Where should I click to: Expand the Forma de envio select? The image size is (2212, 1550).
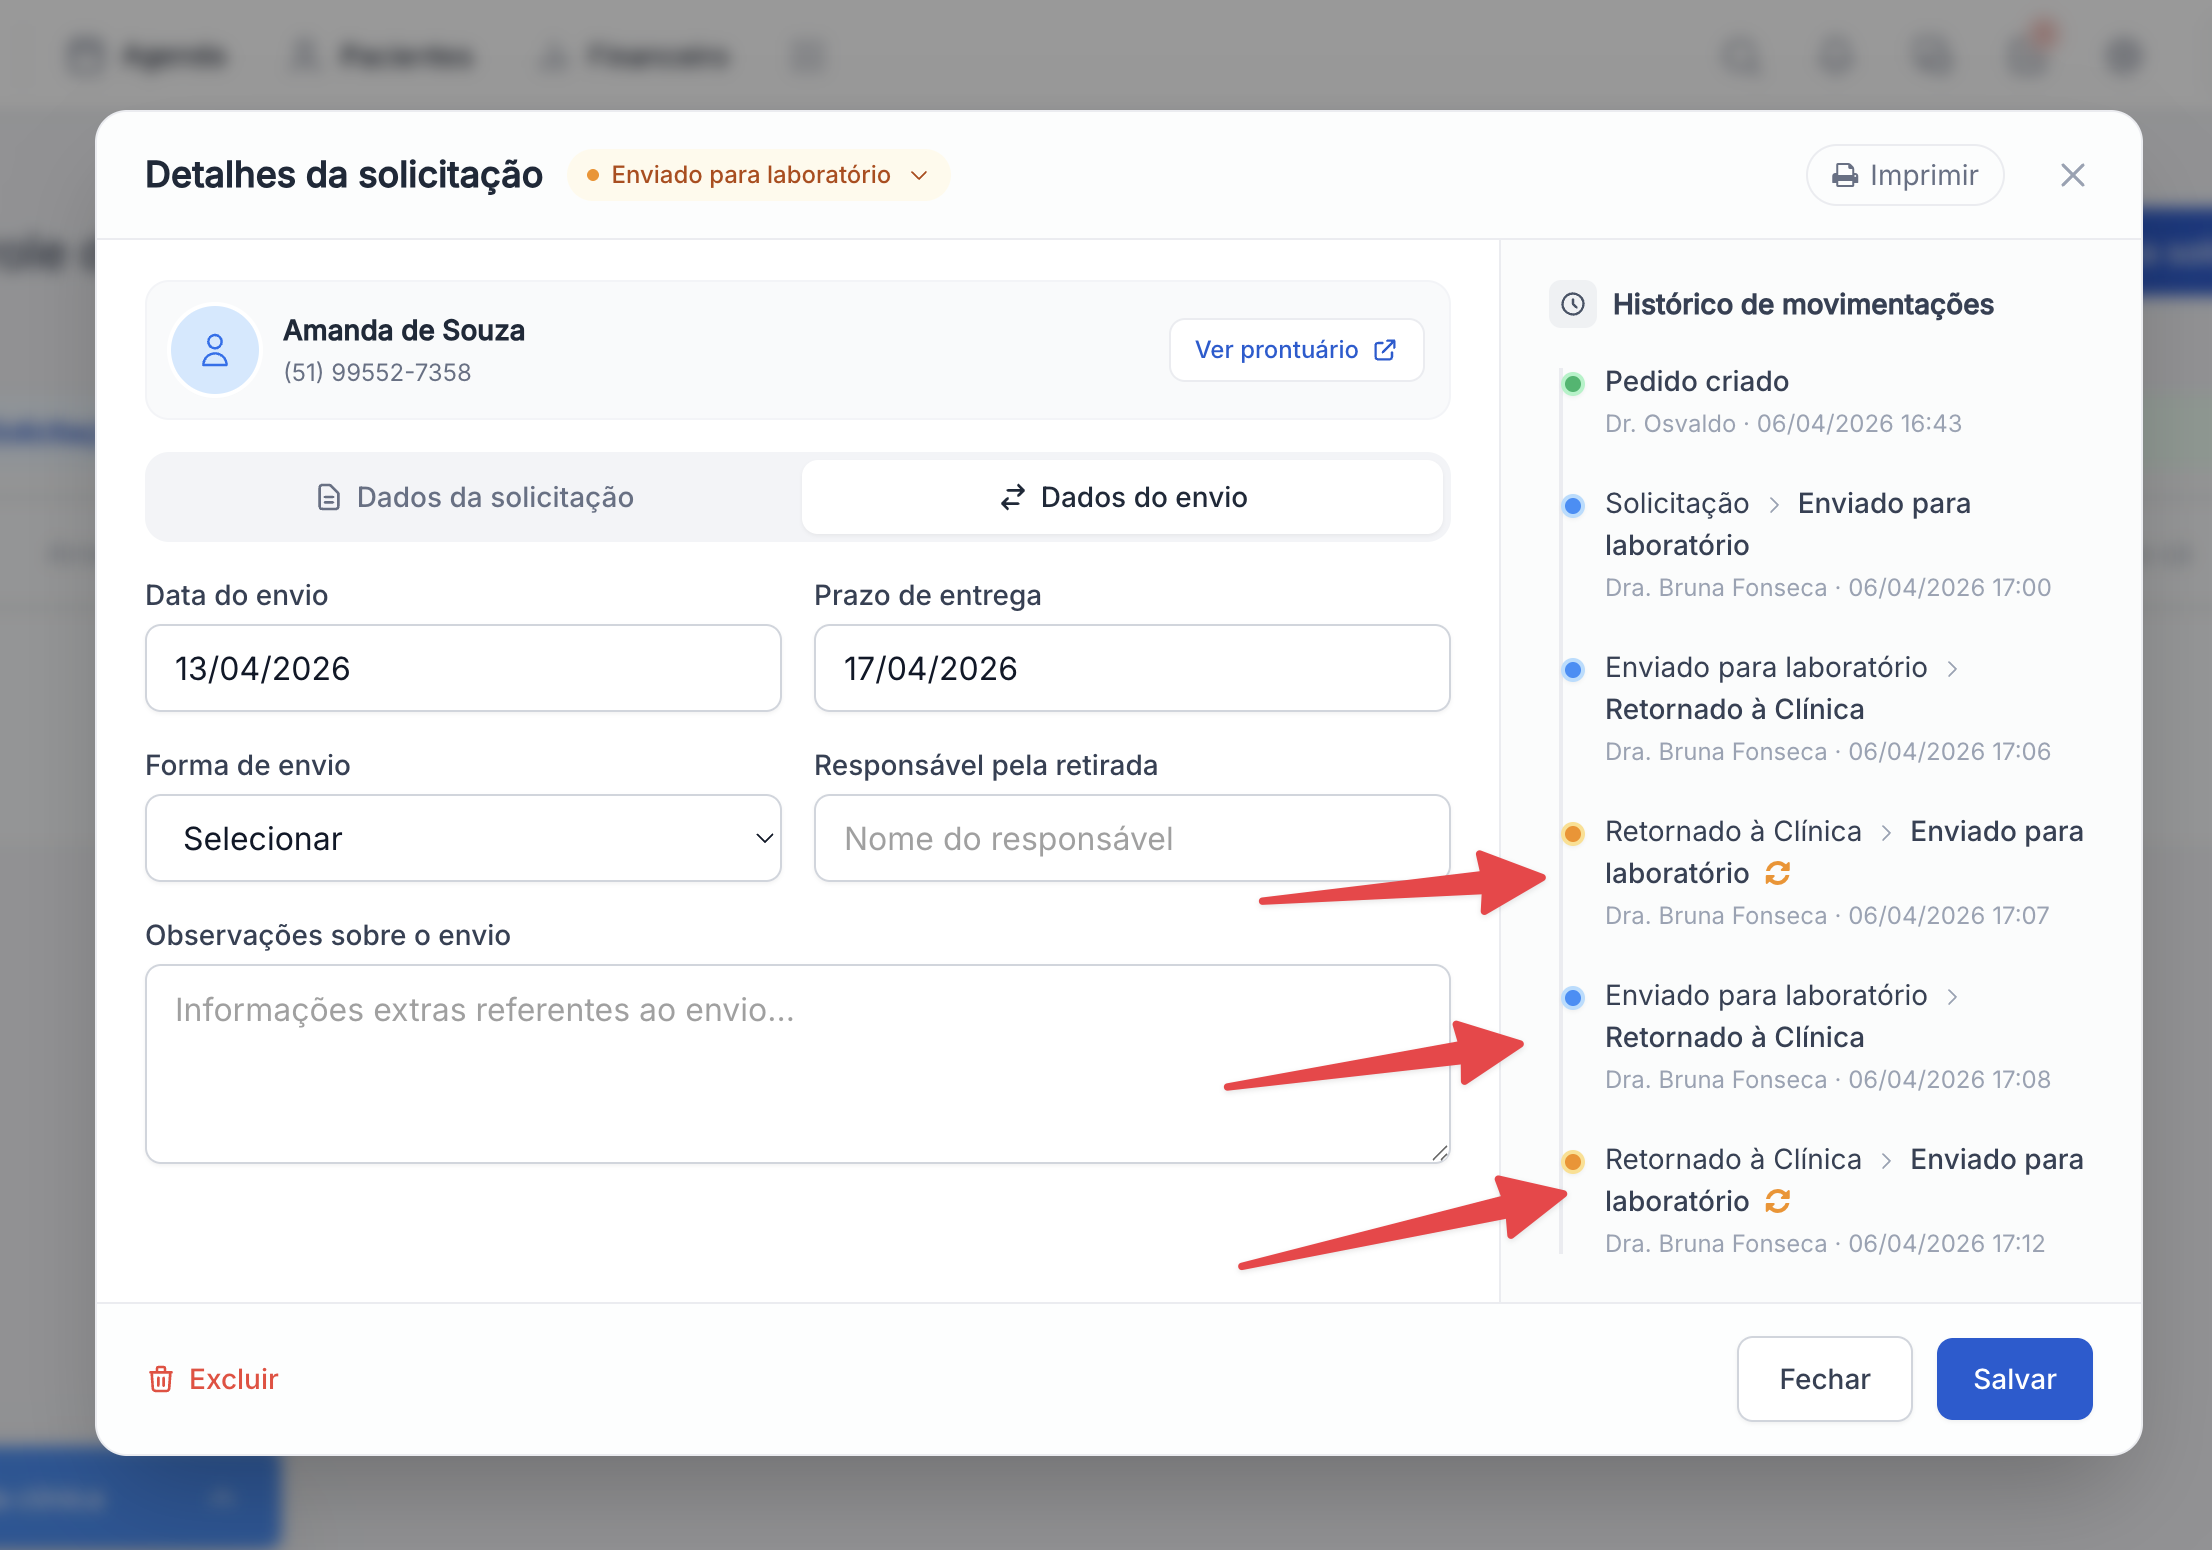coord(463,838)
